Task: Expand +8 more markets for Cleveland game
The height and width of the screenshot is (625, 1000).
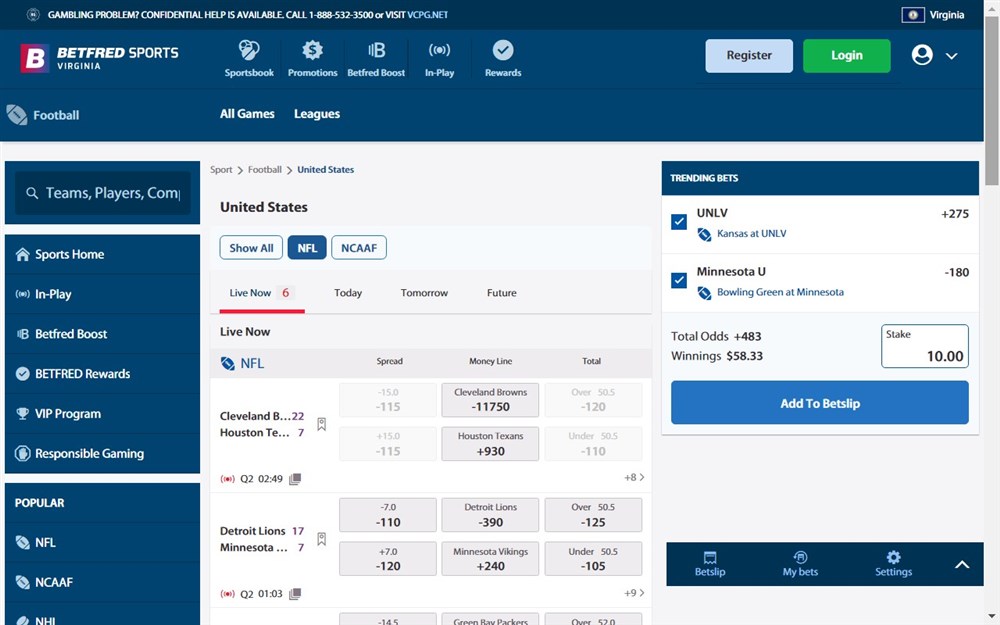Action: pyautogui.click(x=634, y=477)
